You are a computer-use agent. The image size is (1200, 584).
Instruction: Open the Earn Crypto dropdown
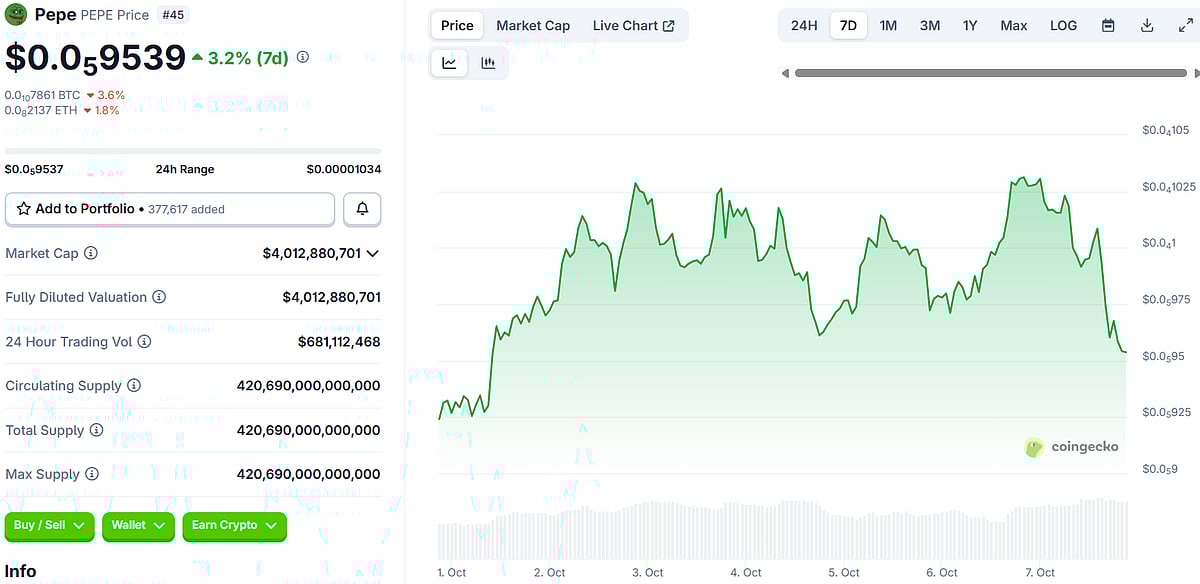pos(234,525)
